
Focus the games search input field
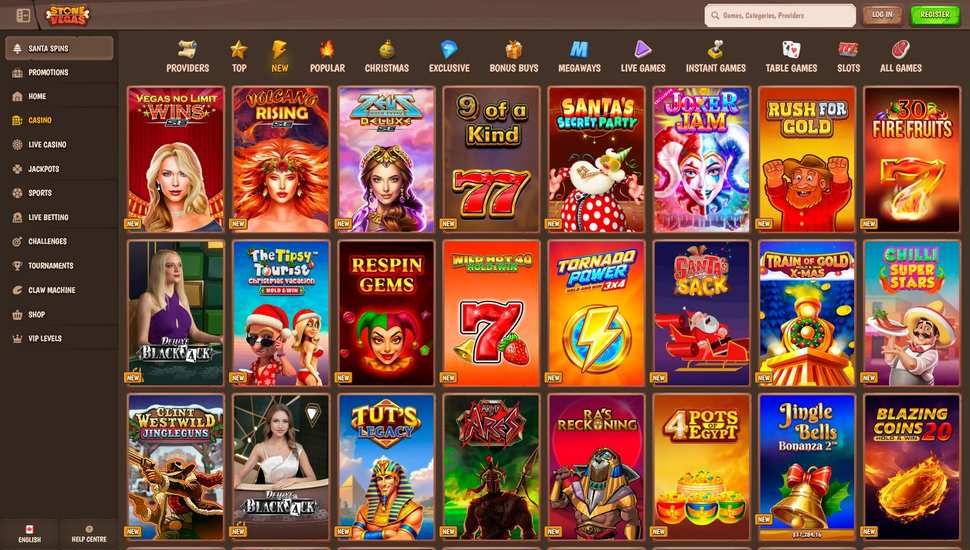[780, 15]
